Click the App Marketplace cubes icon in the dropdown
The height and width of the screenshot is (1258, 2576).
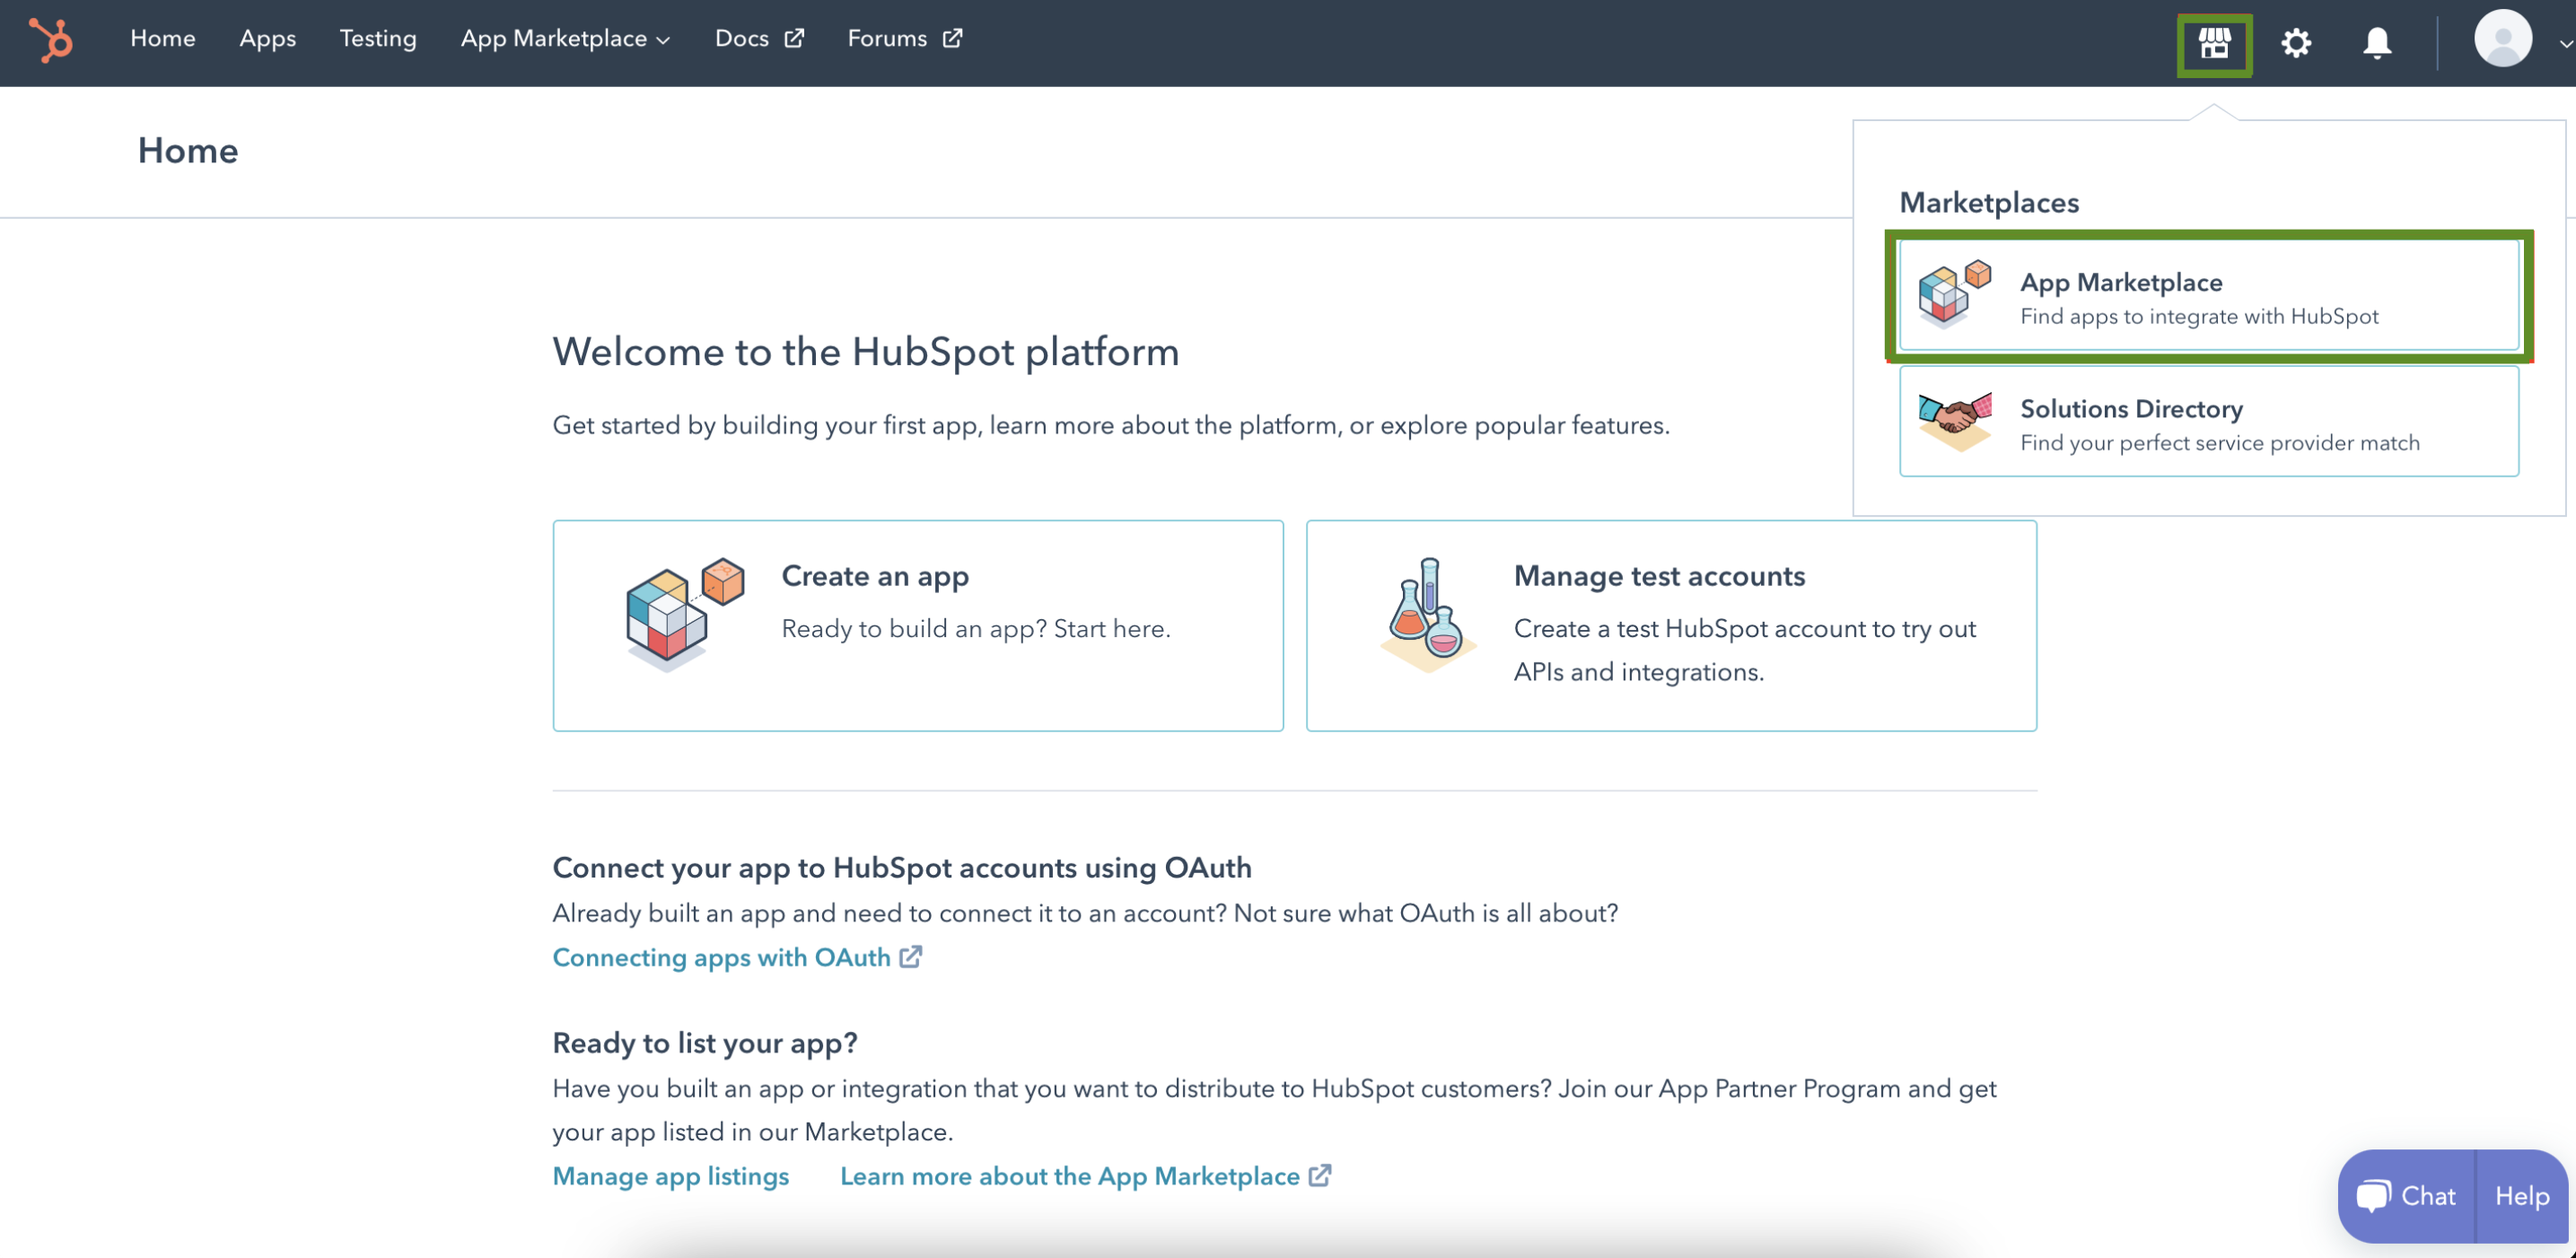tap(1954, 294)
